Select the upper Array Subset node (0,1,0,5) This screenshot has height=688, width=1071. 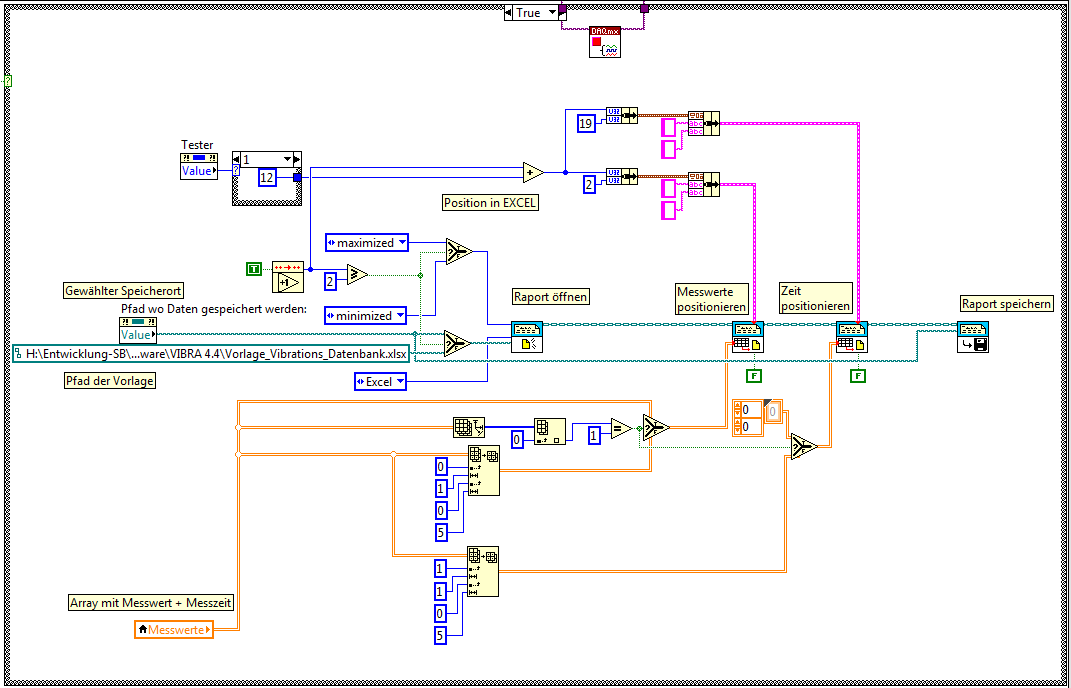coord(484,470)
